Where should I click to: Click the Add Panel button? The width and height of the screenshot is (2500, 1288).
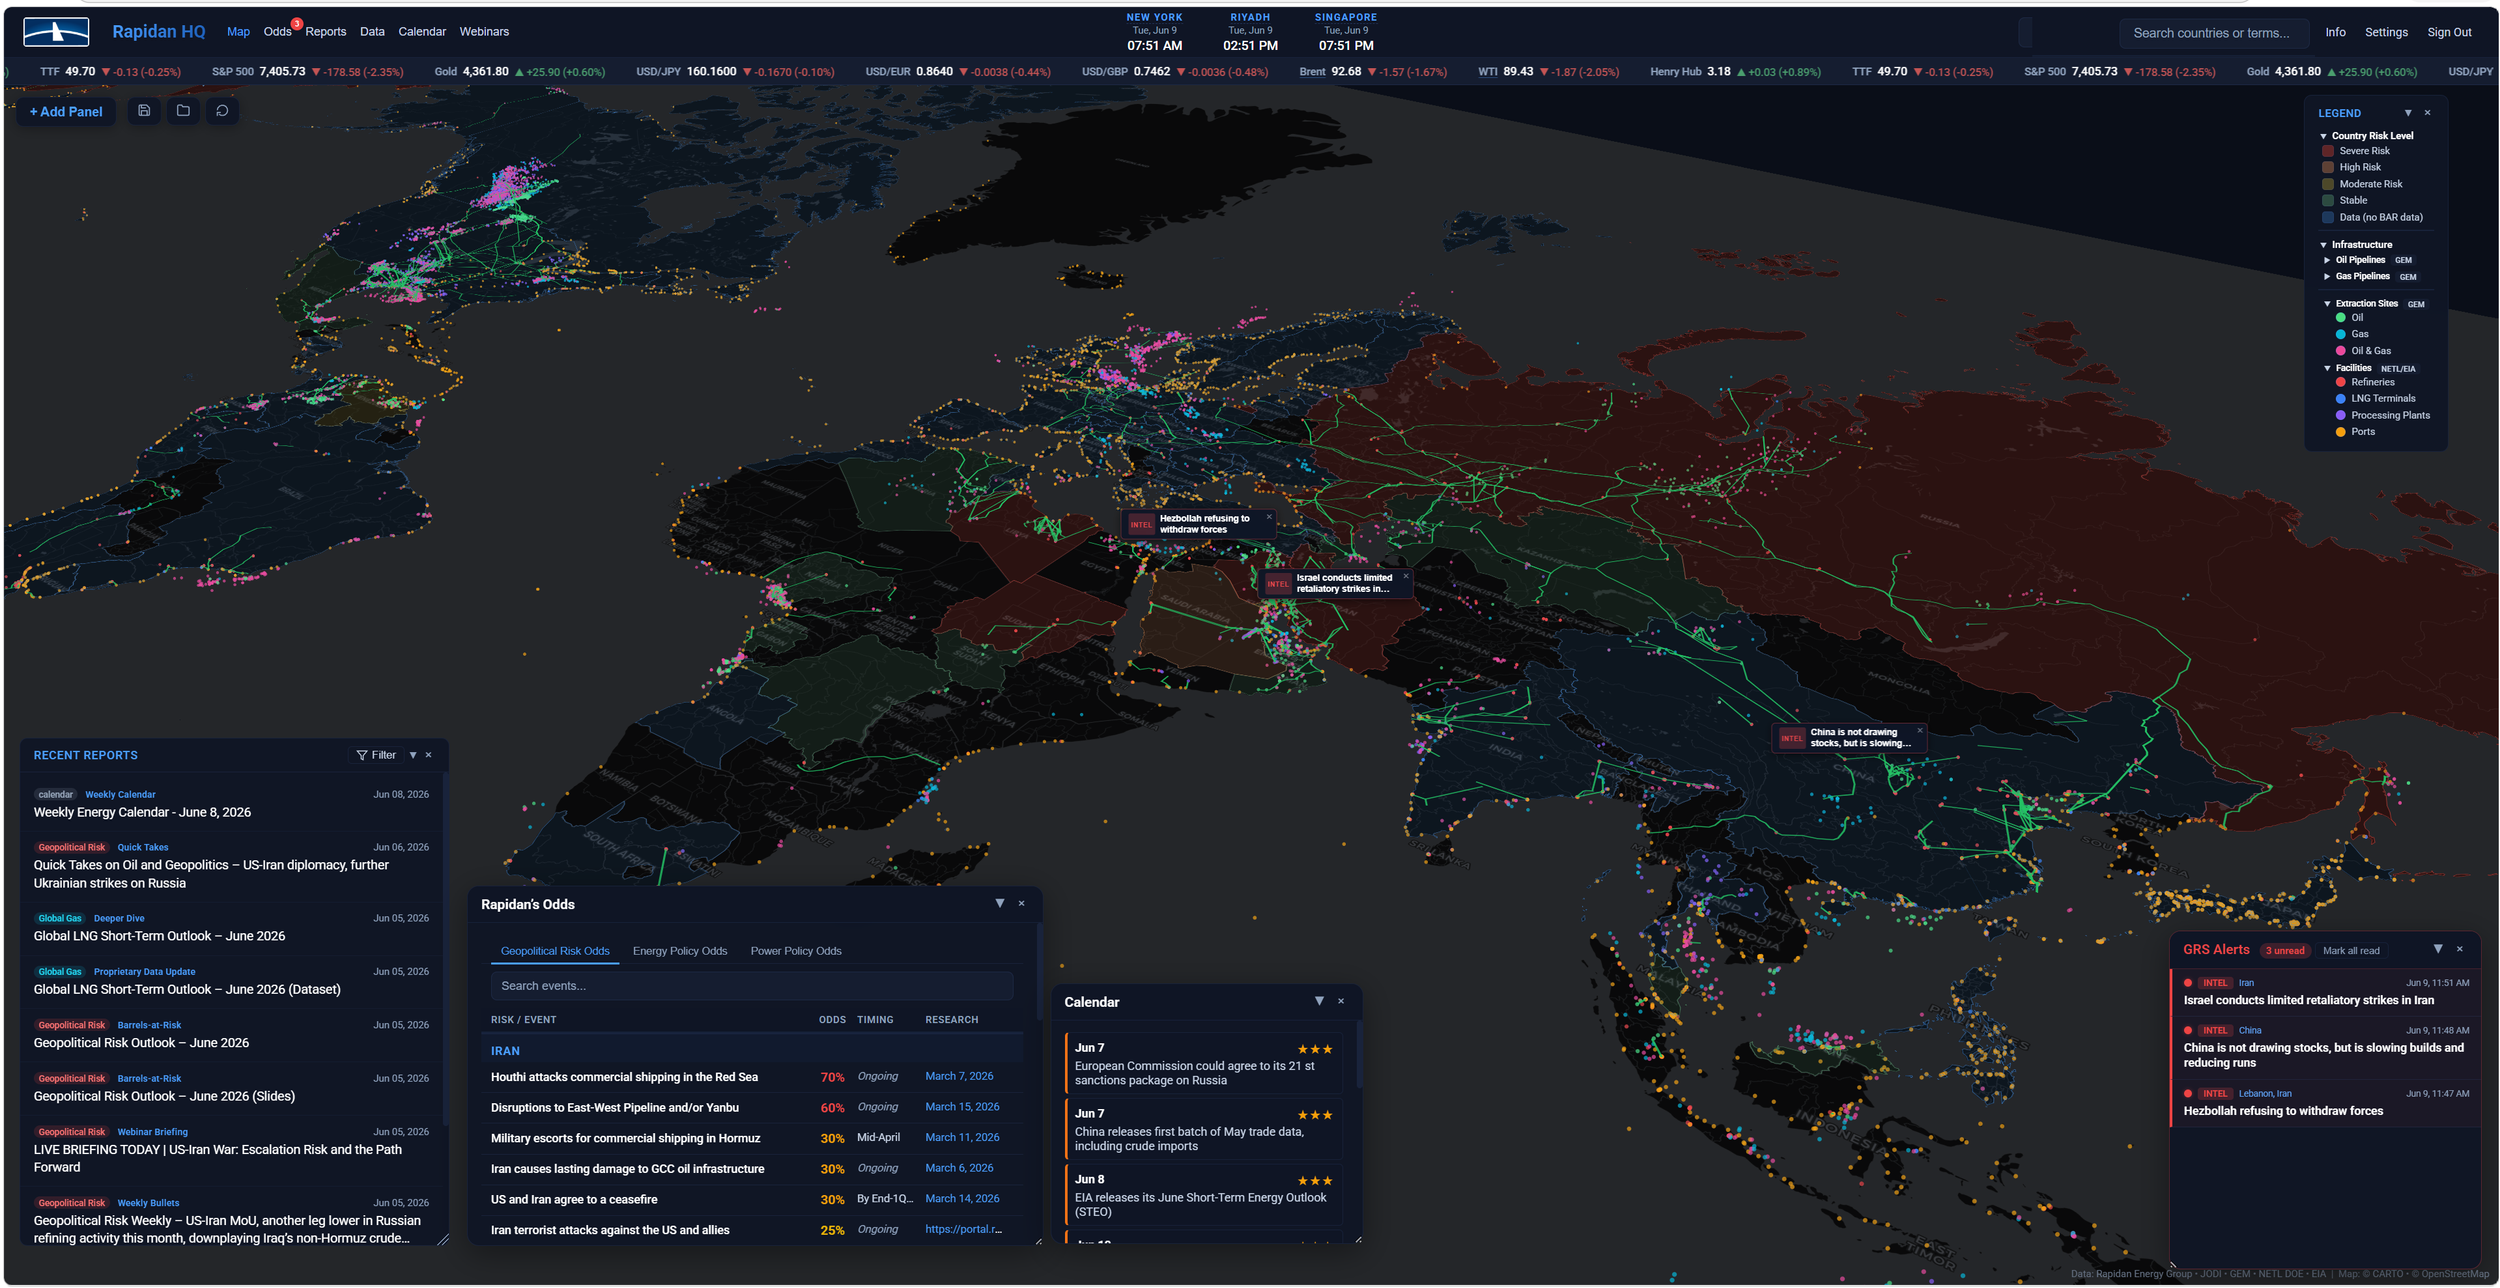66,111
